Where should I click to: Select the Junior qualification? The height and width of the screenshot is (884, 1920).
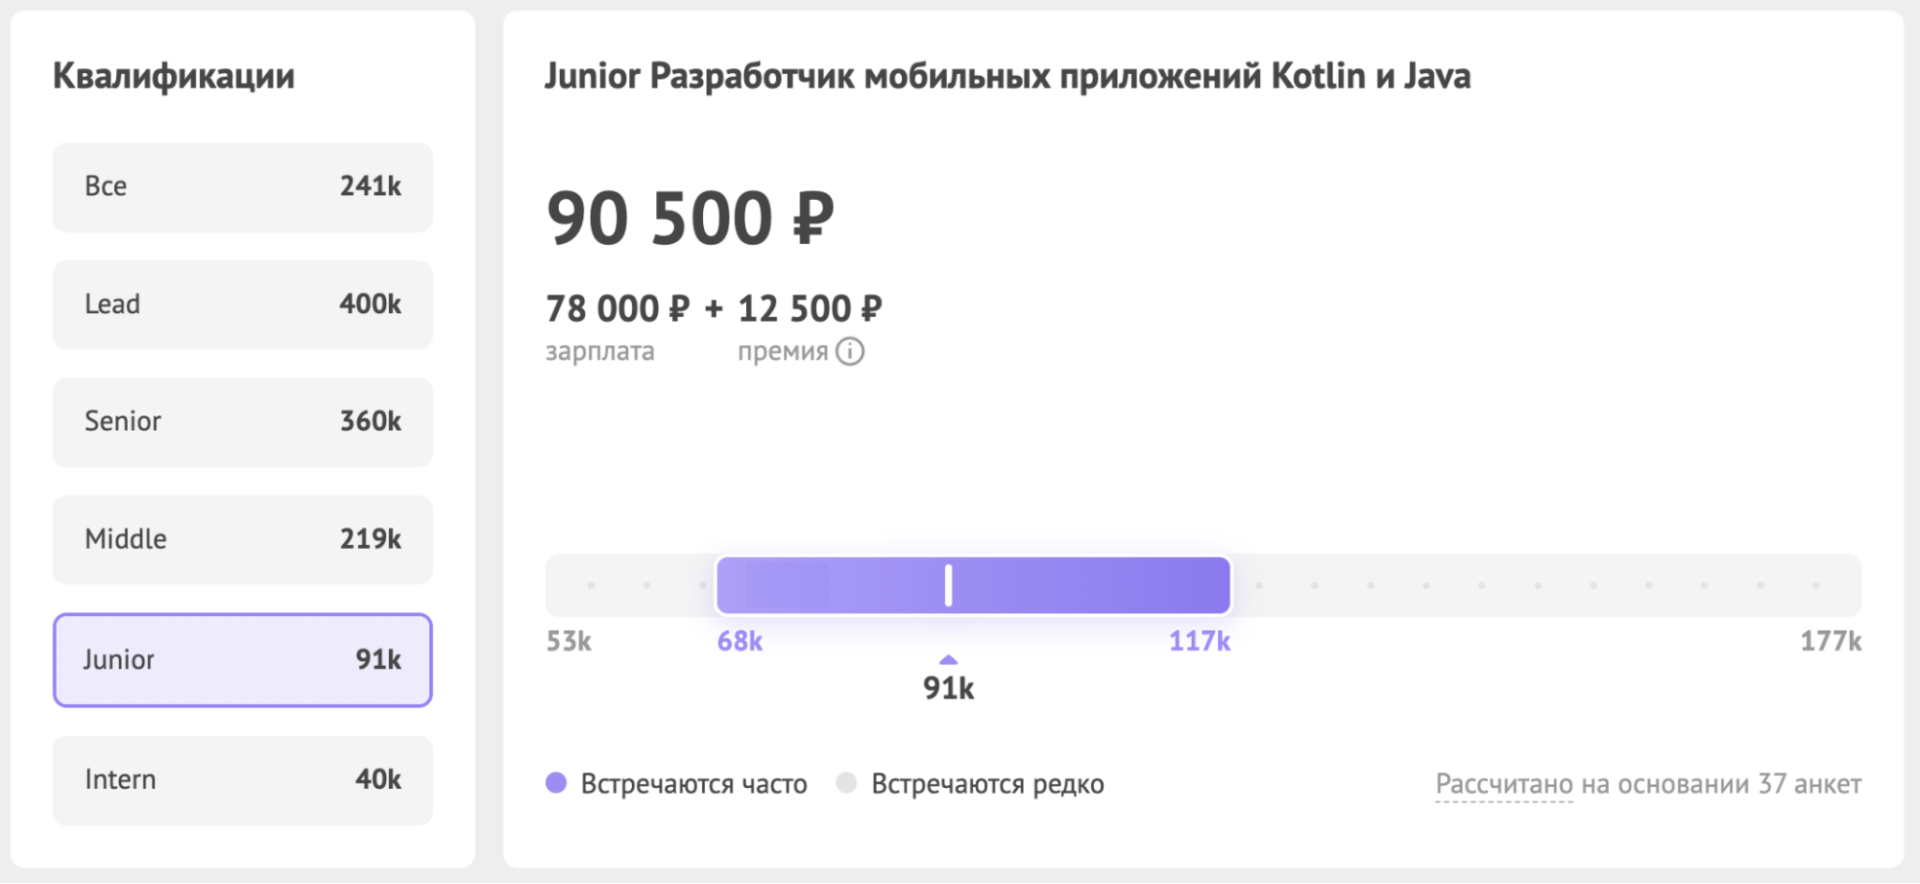[242, 660]
